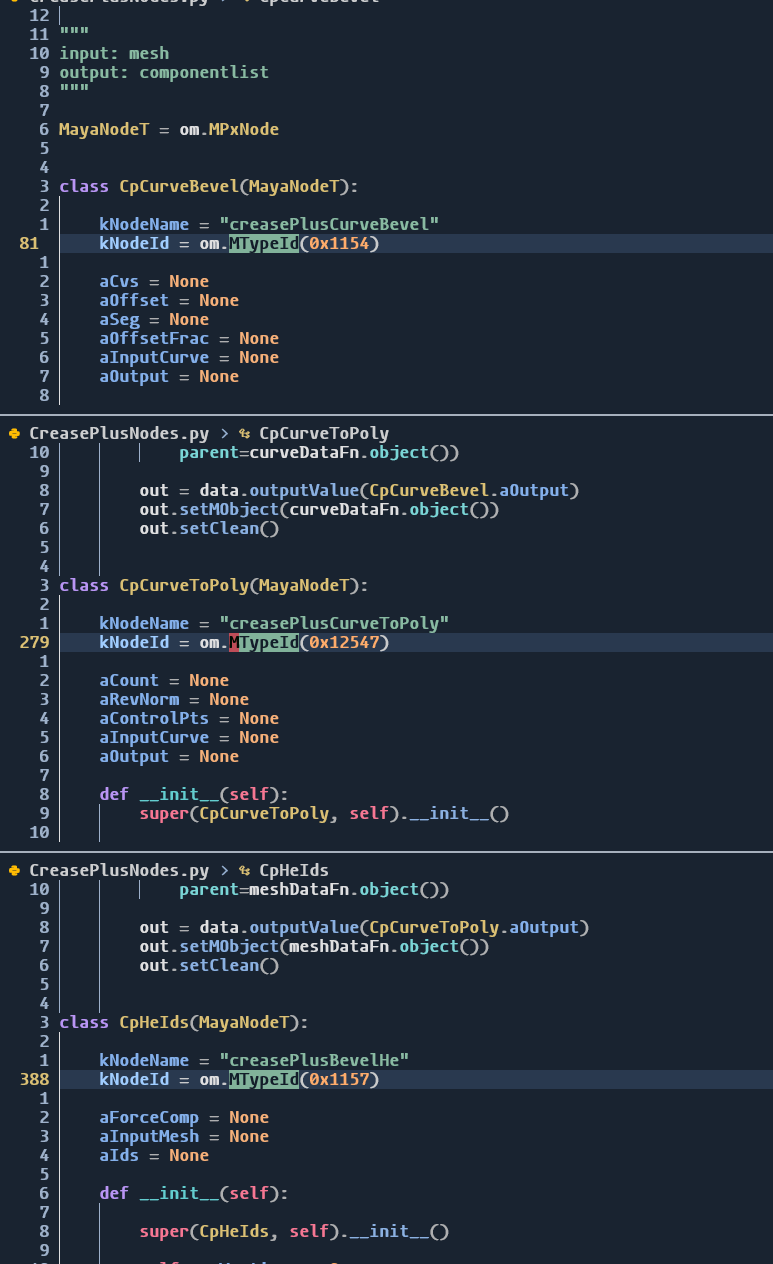The image size is (773, 1264).
Task: Click the 'aCvs = None' line
Action: 154,281
